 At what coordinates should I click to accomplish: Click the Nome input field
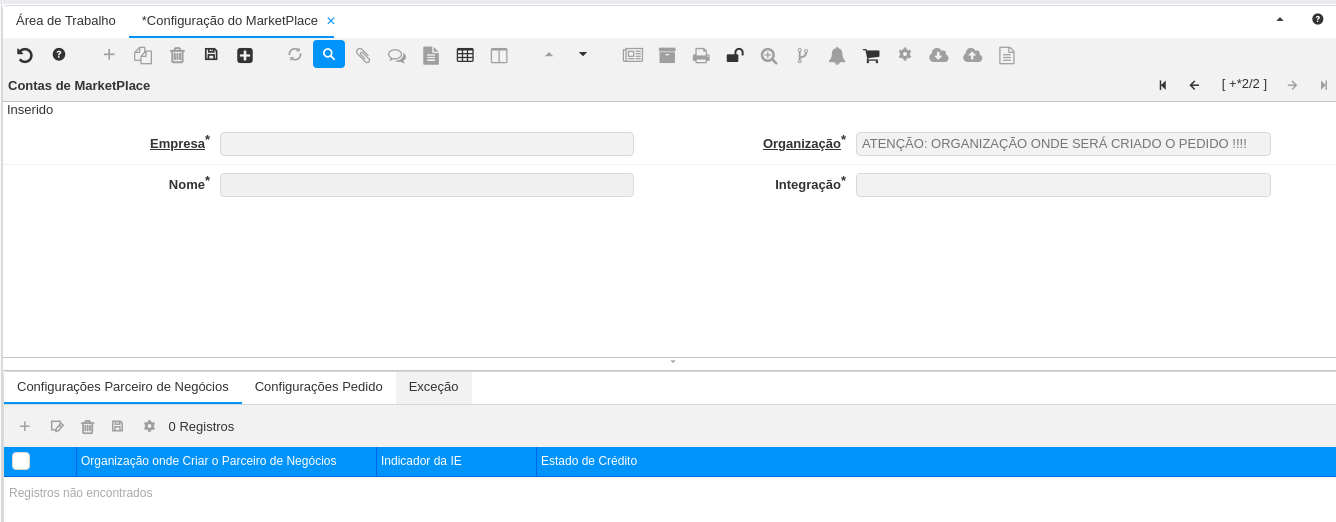[x=426, y=185]
